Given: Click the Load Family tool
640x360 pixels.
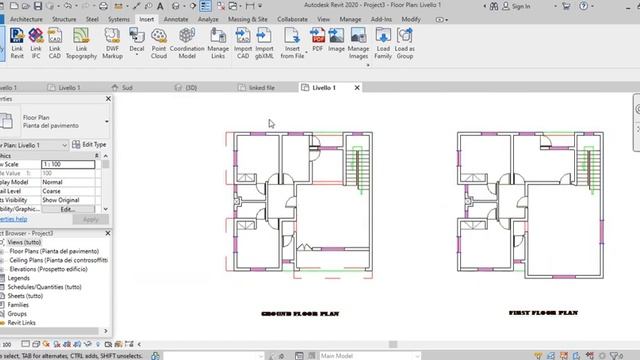Looking at the screenshot, I should [x=383, y=44].
